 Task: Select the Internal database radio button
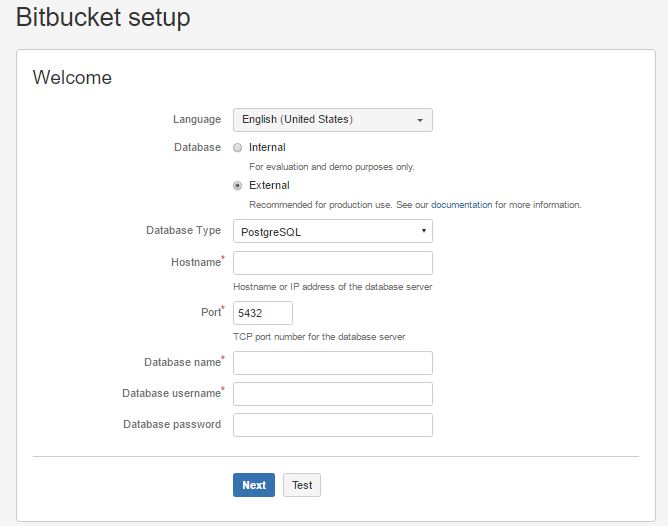238,148
